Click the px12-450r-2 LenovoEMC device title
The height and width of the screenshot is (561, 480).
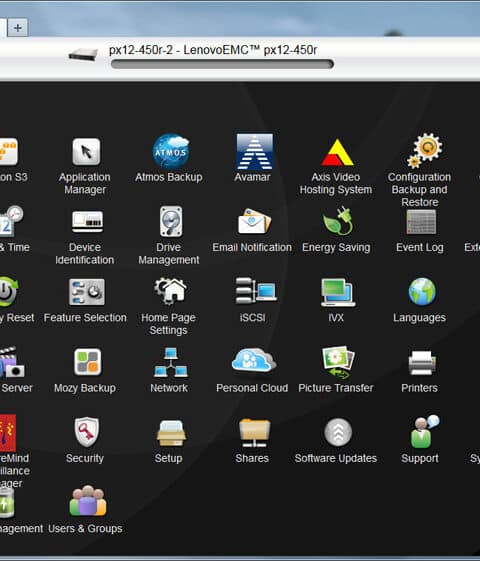(213, 50)
